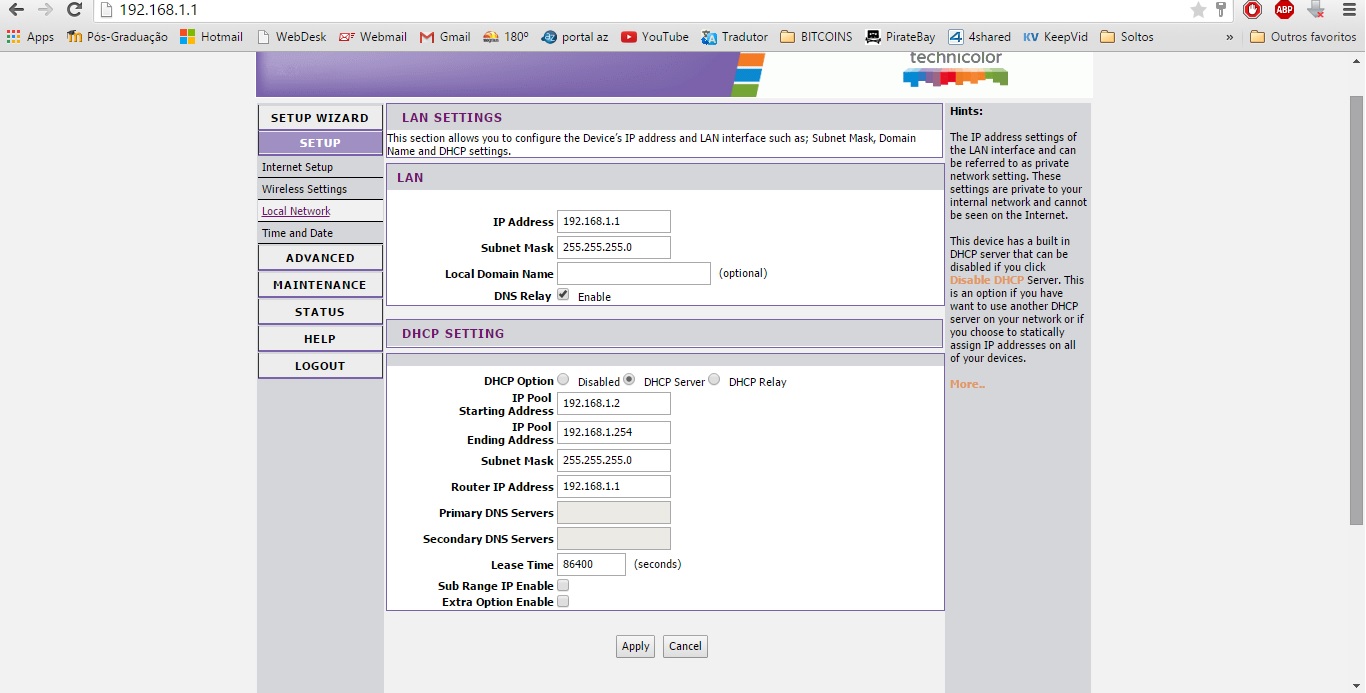The image size is (1366, 693).
Task: Click the download extension icon with red x
Action: [1316, 10]
